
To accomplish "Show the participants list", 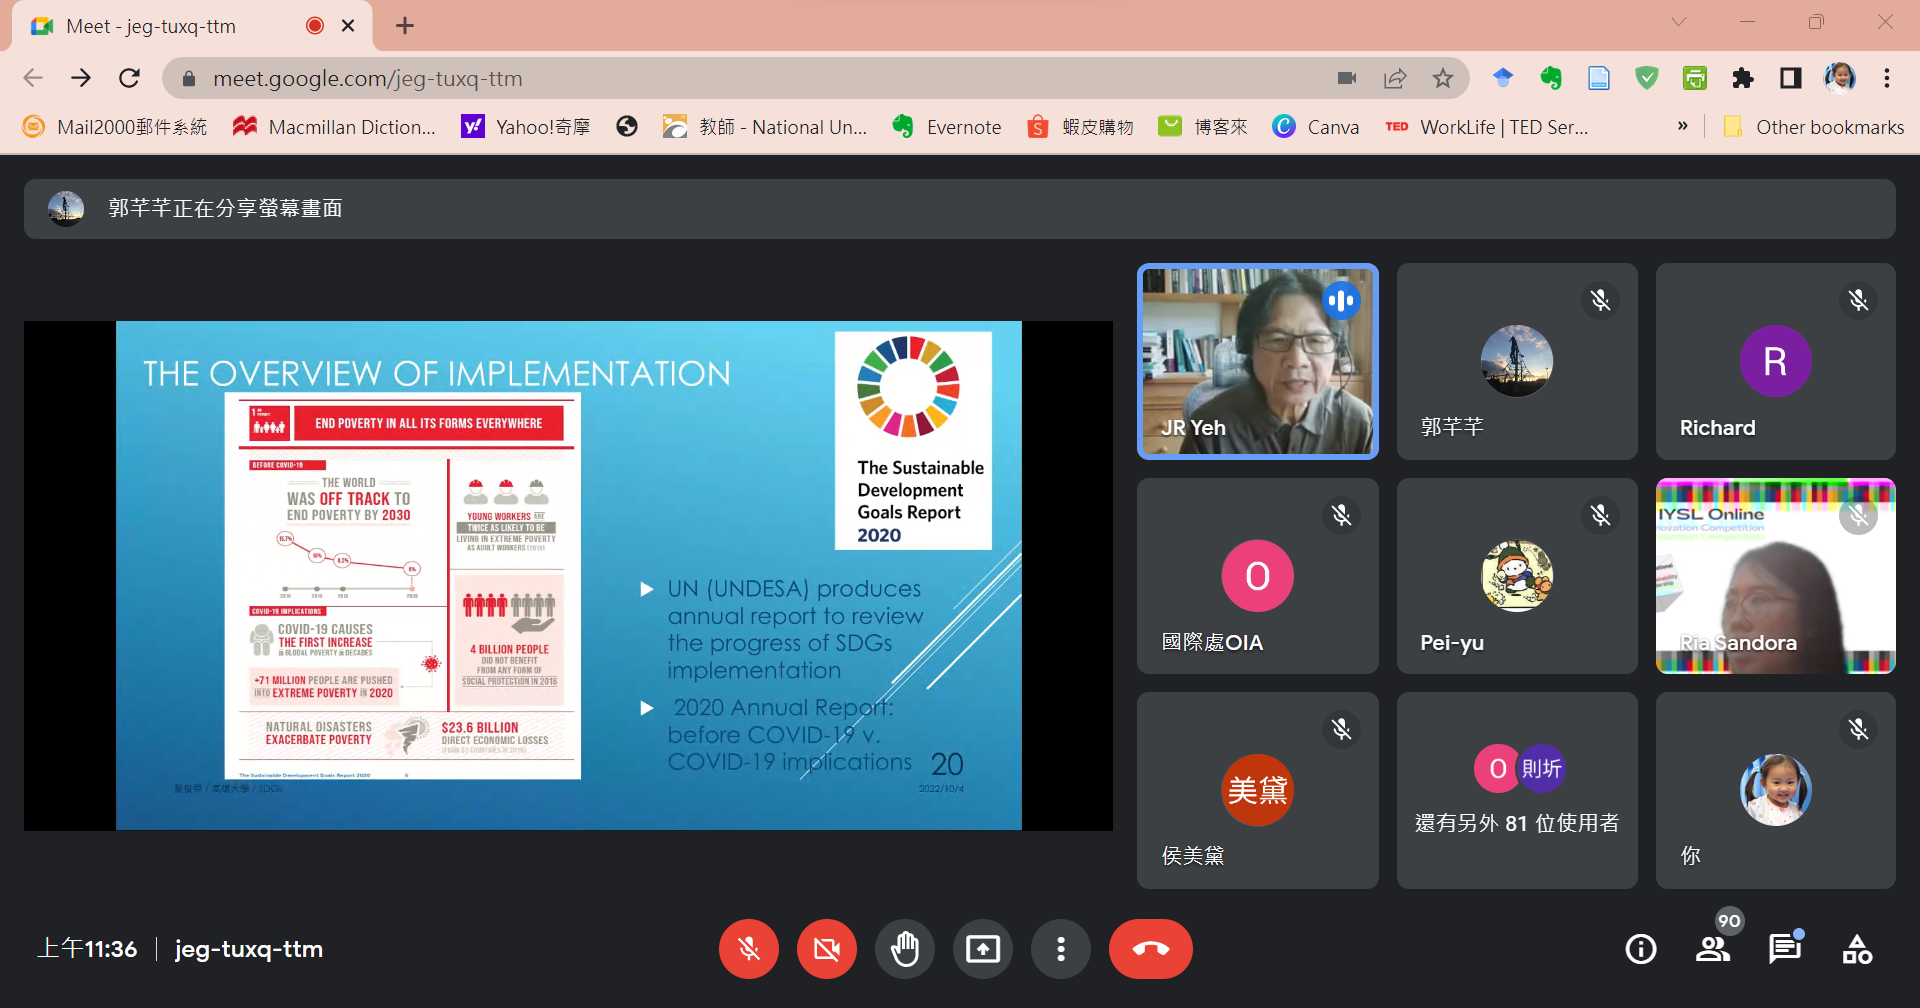I will [x=1713, y=949].
